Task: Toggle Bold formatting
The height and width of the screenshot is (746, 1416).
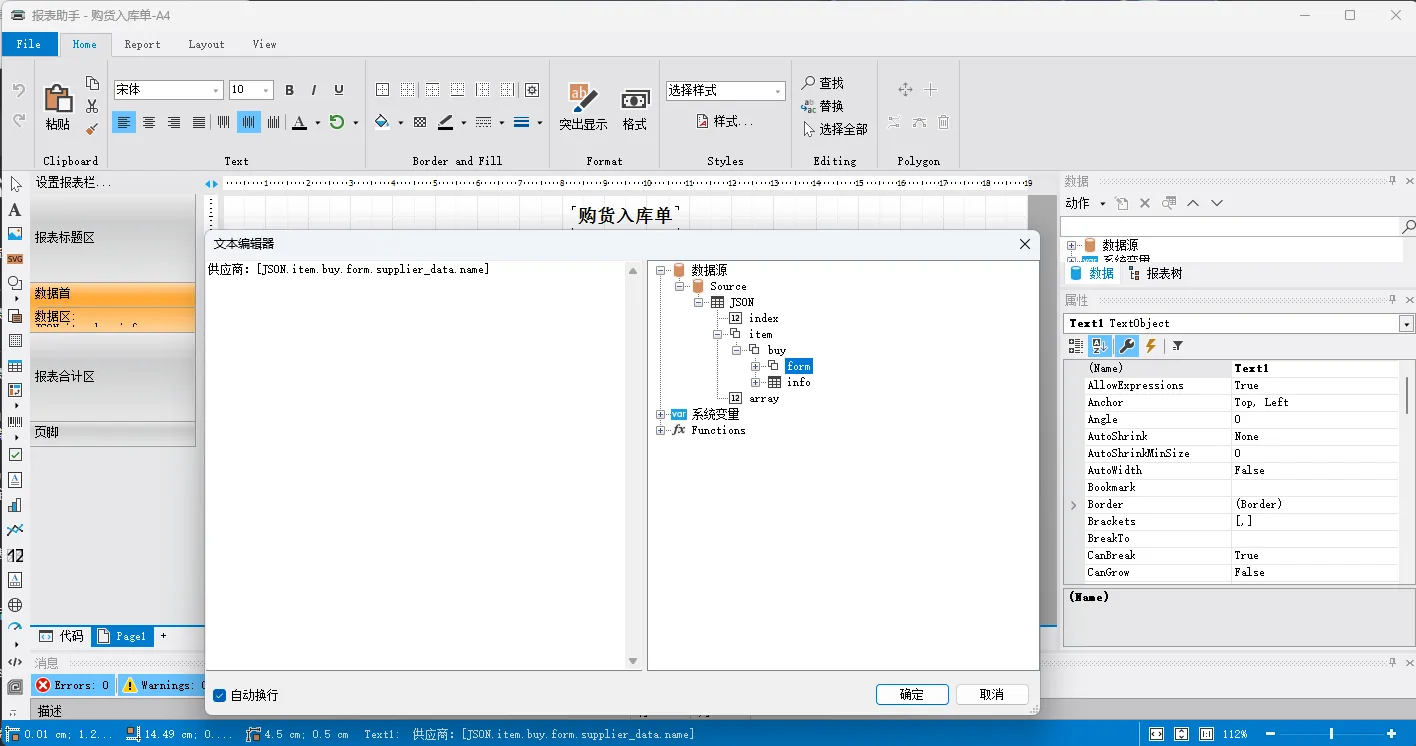Action: click(289, 90)
